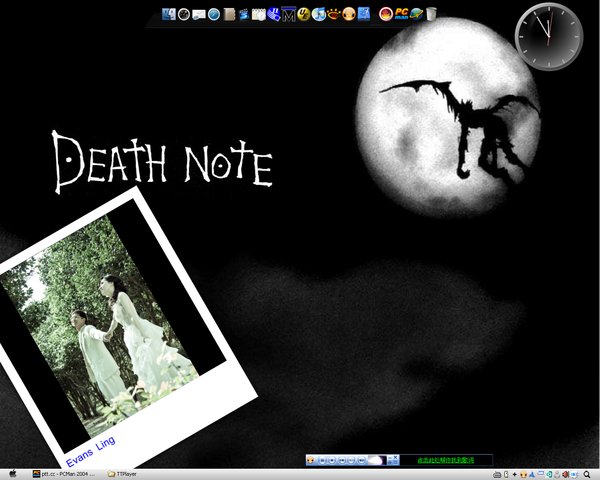Launch the large M icon in dock

[x=289, y=14]
